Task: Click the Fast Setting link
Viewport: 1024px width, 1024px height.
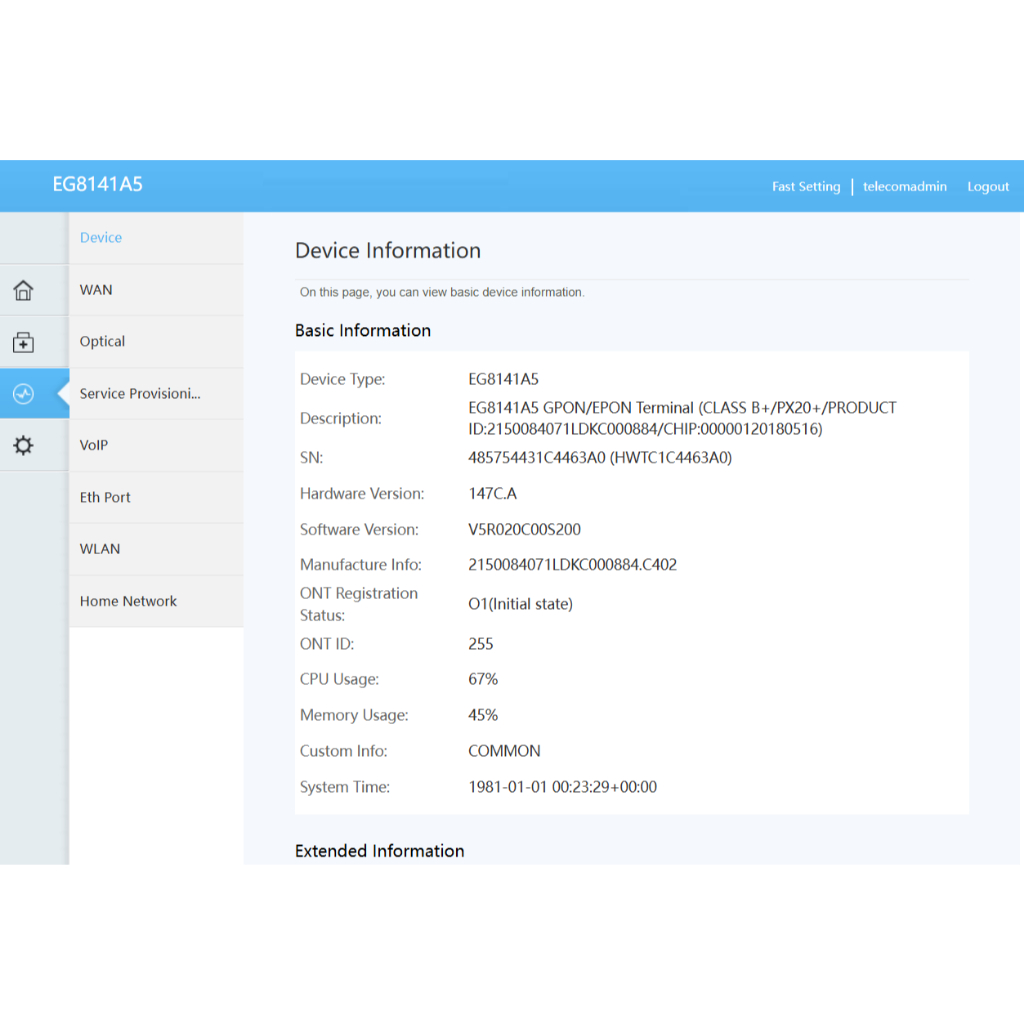Action: [806, 187]
